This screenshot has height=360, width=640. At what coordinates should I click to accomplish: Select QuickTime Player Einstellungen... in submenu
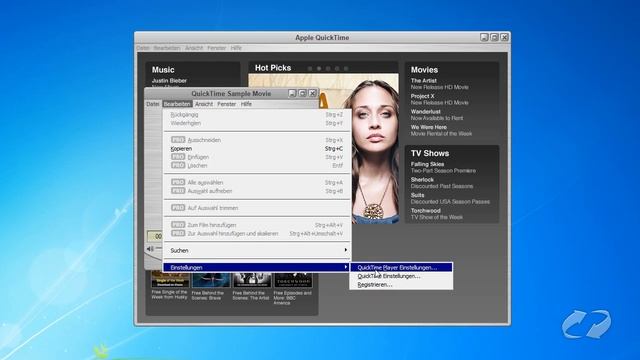tap(401, 267)
